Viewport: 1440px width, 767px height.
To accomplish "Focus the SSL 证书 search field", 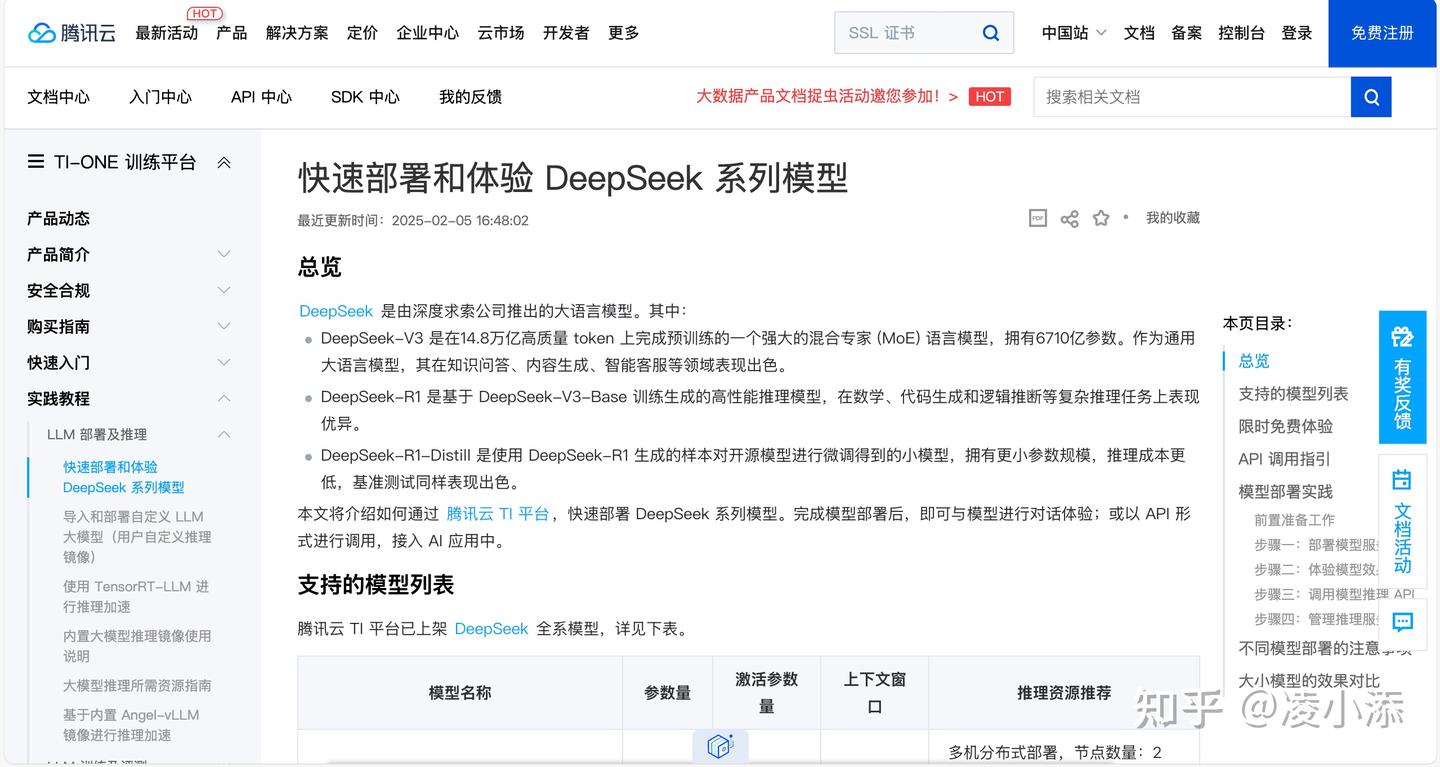I will click(x=910, y=33).
